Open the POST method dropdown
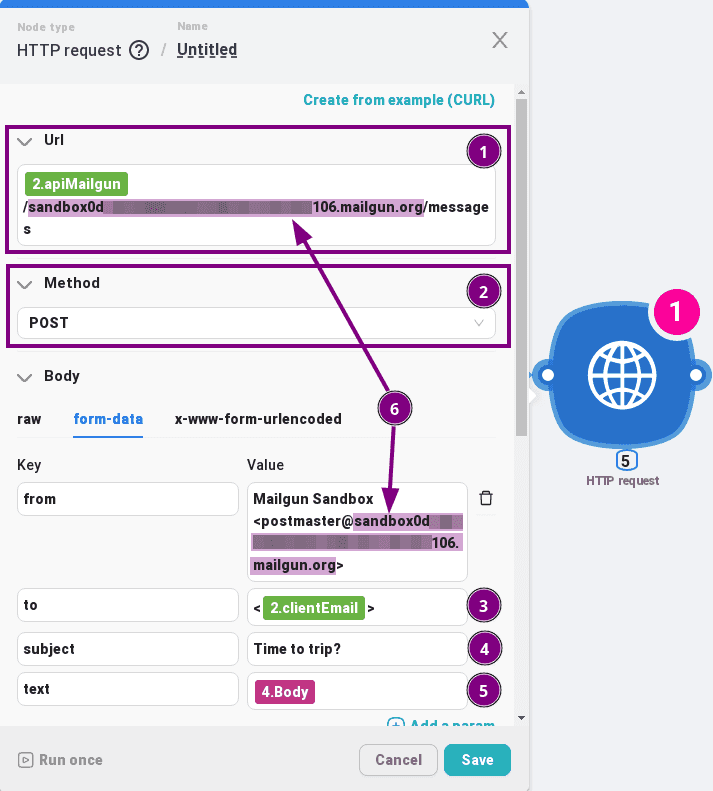The width and height of the screenshot is (713, 791). 256,323
